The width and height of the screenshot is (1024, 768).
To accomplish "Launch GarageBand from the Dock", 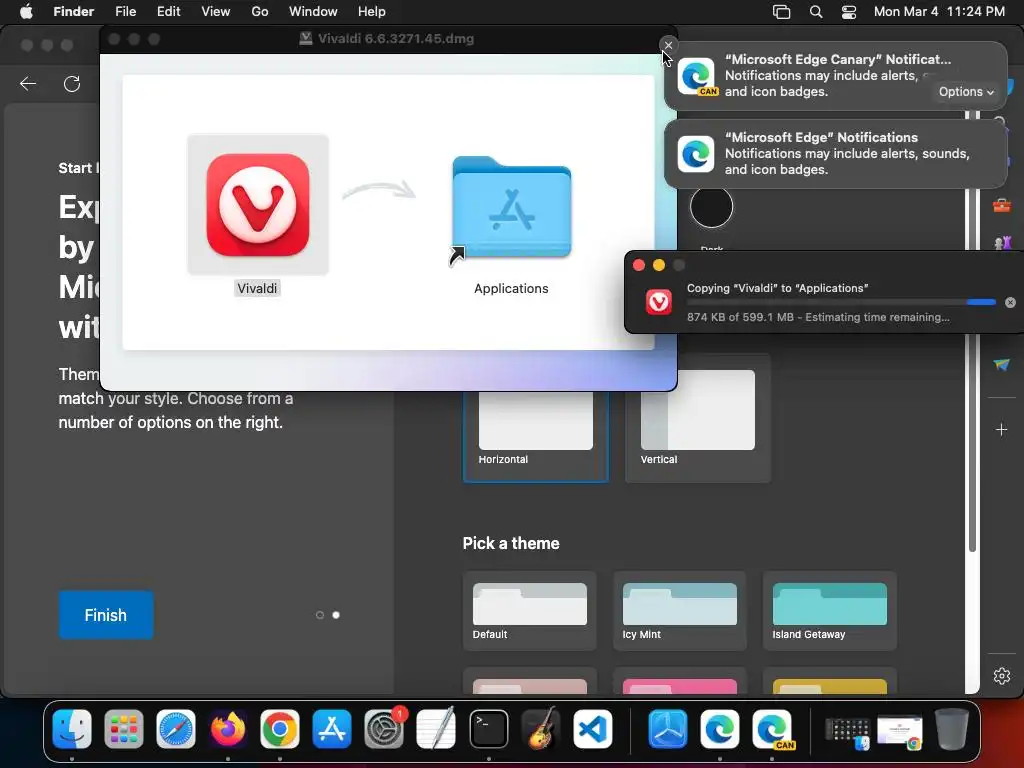I will [x=541, y=729].
